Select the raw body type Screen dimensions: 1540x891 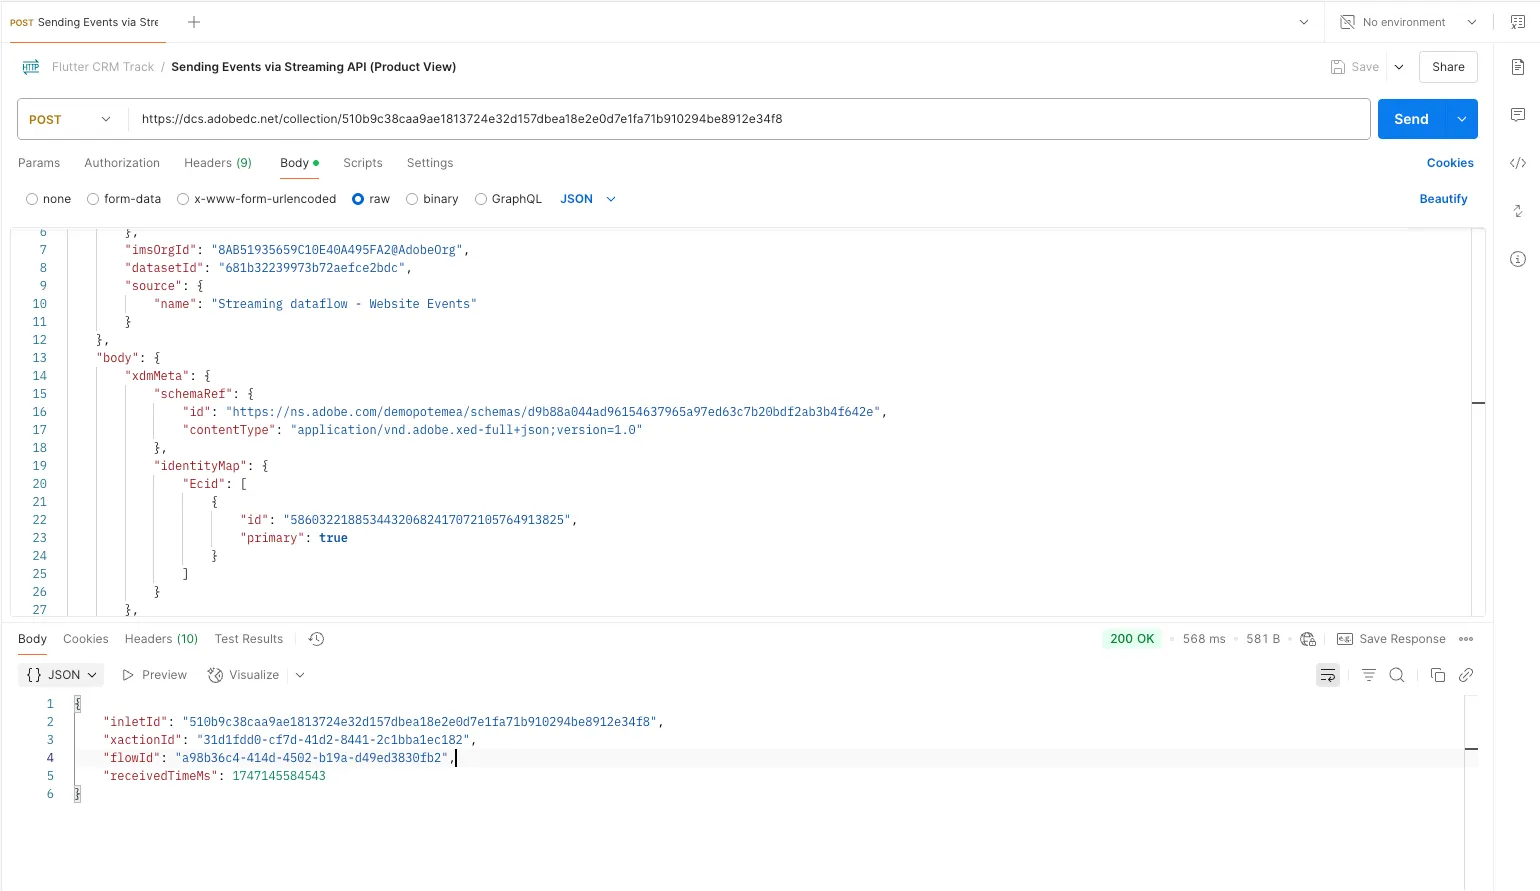pos(358,199)
